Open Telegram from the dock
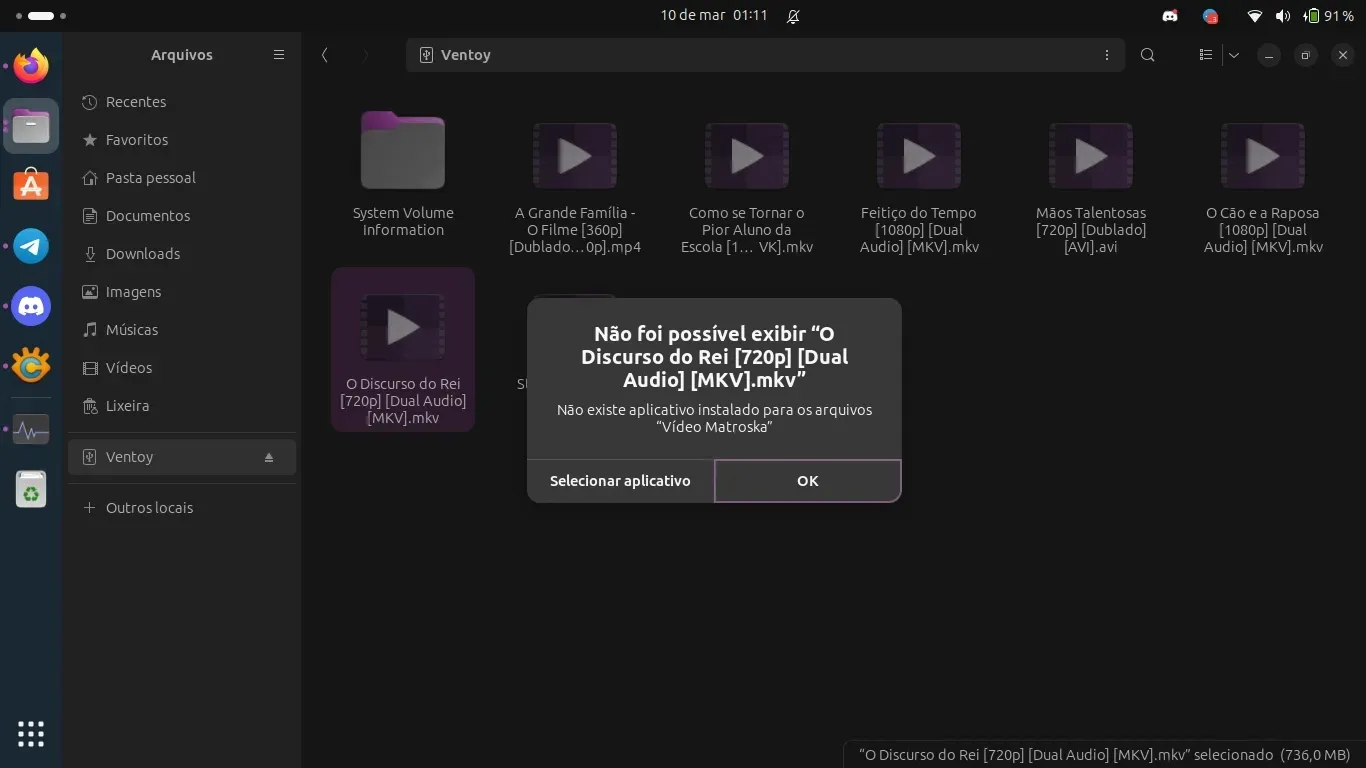The width and height of the screenshot is (1366, 768). [31, 246]
